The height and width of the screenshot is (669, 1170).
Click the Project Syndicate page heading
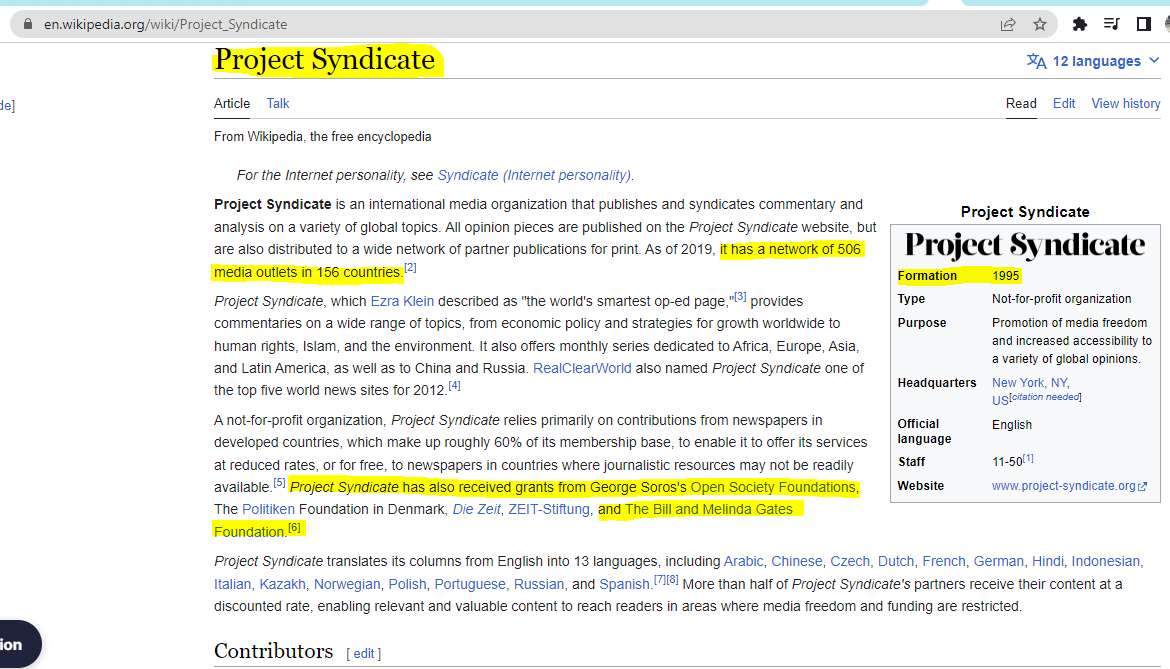pos(325,60)
